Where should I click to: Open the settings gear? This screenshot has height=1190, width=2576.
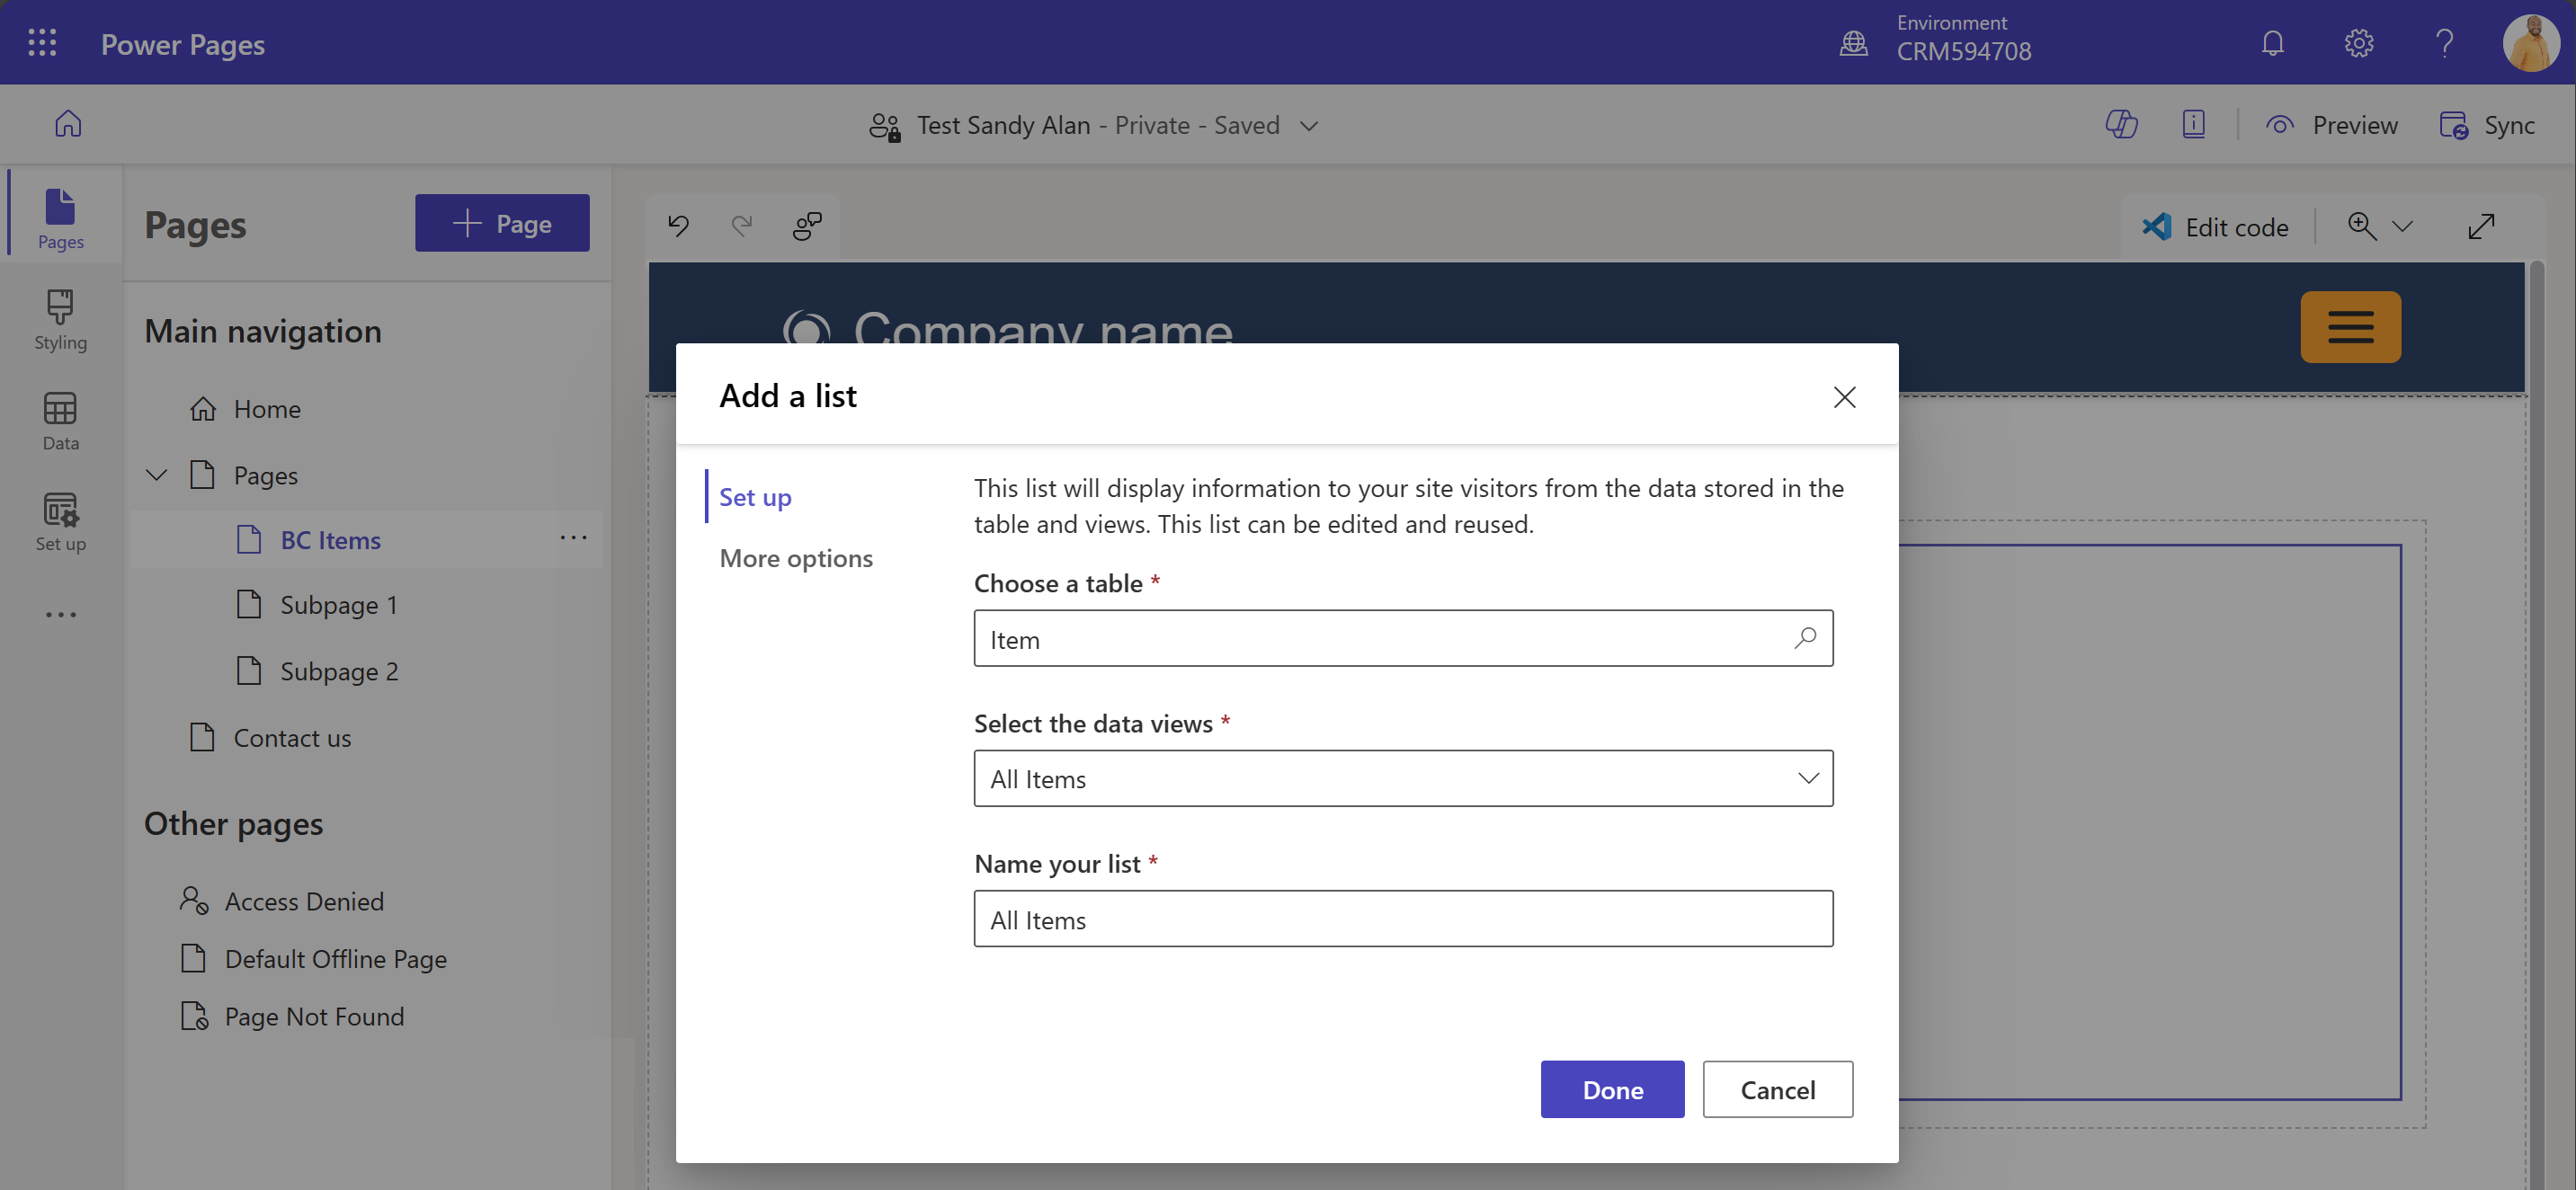(x=2358, y=43)
